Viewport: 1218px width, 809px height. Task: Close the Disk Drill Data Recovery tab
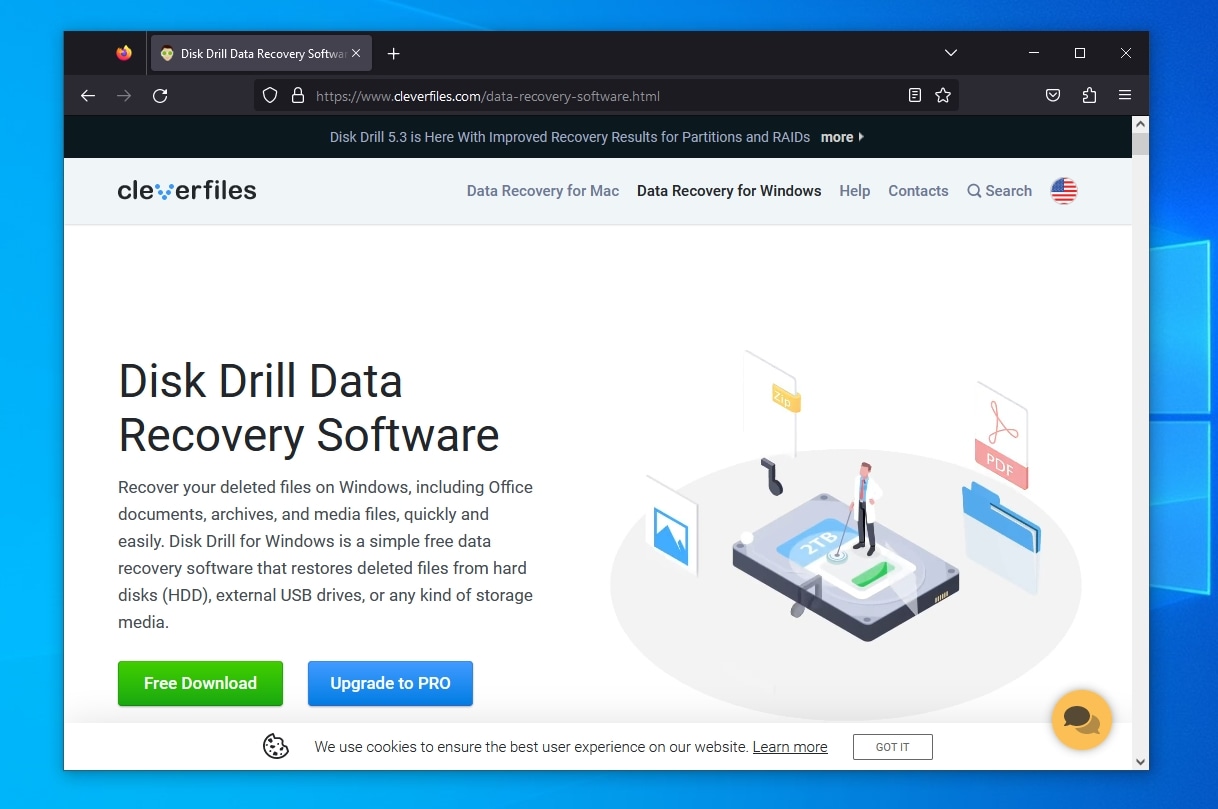(356, 54)
